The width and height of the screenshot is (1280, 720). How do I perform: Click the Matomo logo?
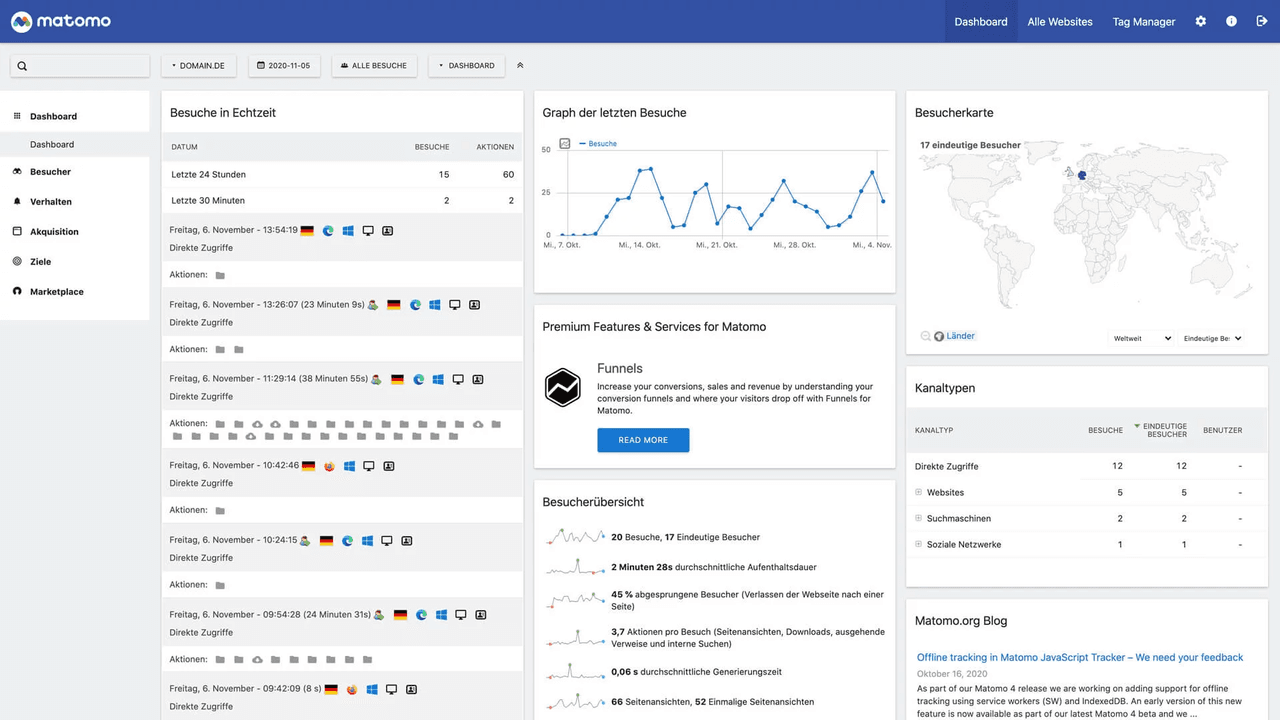coord(61,21)
